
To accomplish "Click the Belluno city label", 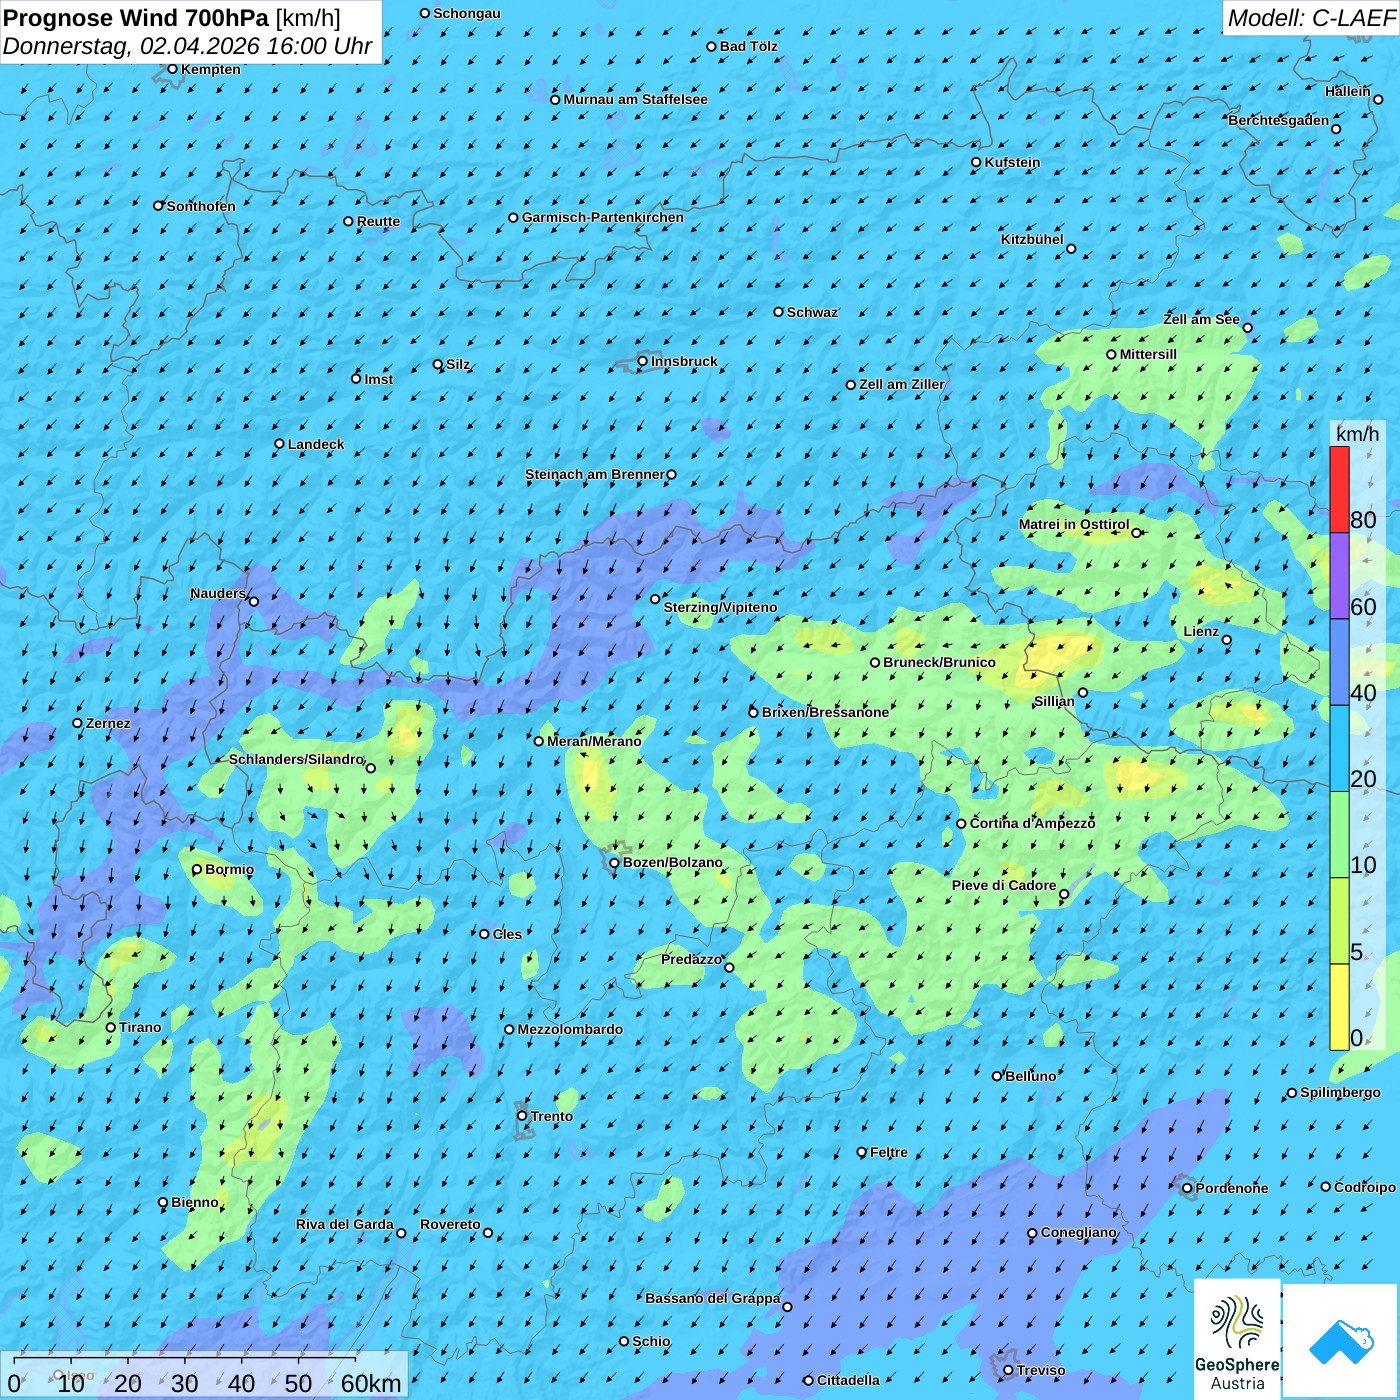I will pos(1030,1076).
